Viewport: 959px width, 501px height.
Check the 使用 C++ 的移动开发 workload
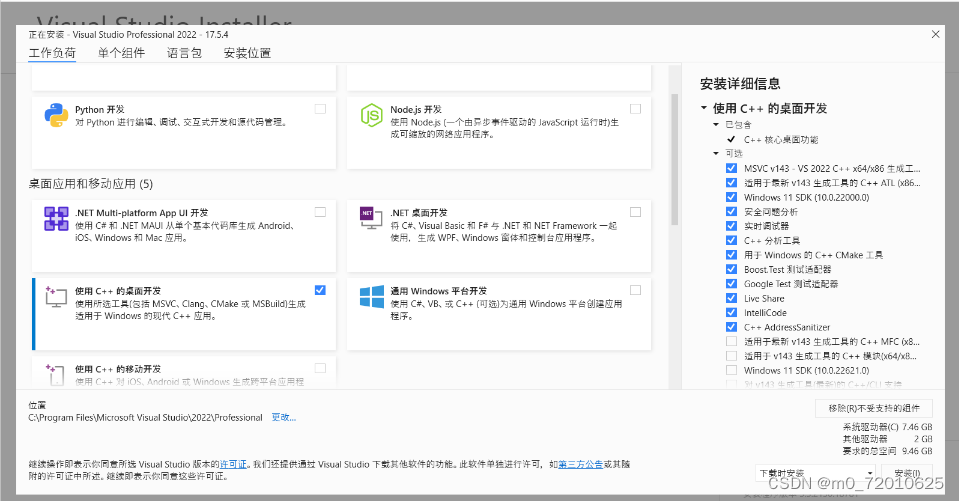tap(320, 368)
